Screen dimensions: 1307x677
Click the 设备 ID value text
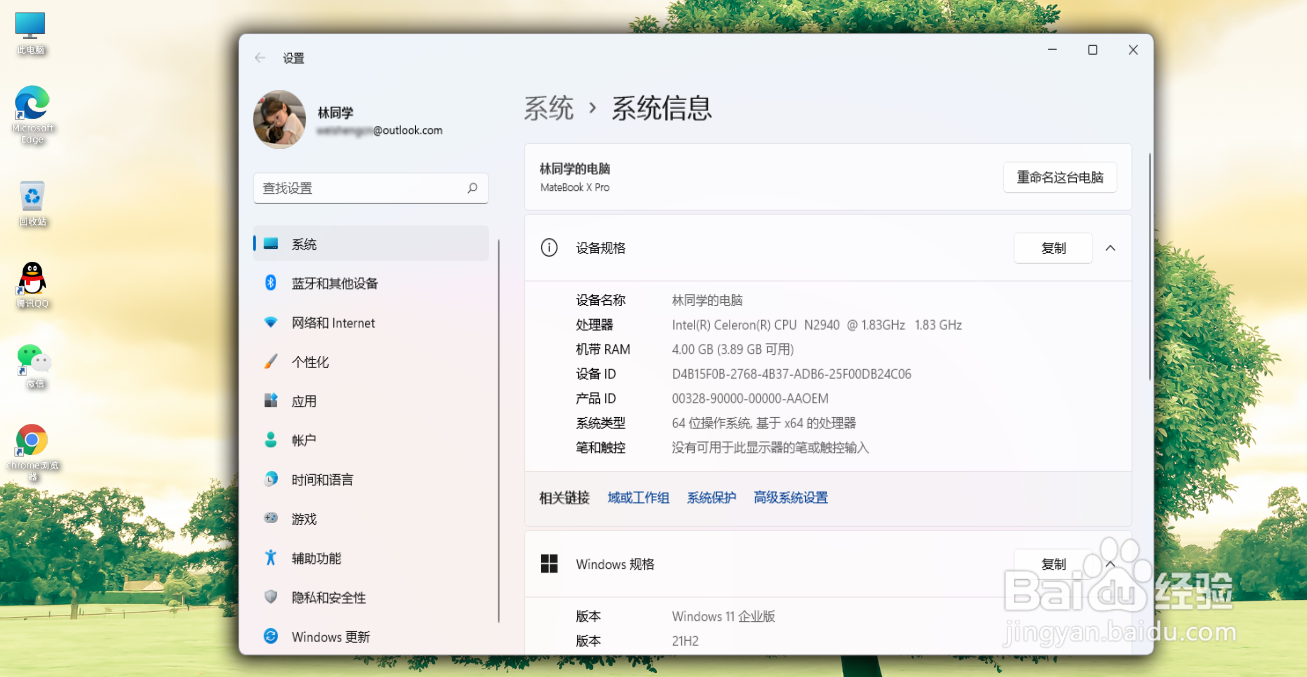coord(792,374)
